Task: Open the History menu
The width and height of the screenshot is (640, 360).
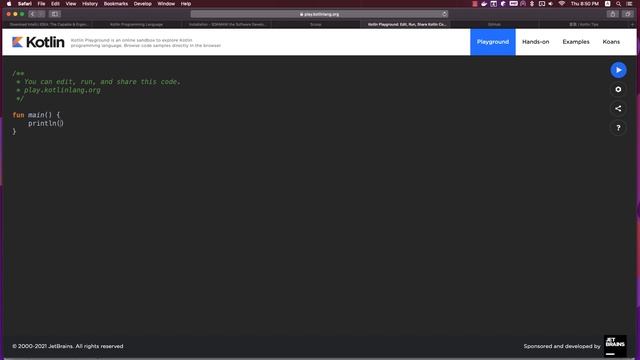Action: (90, 4)
